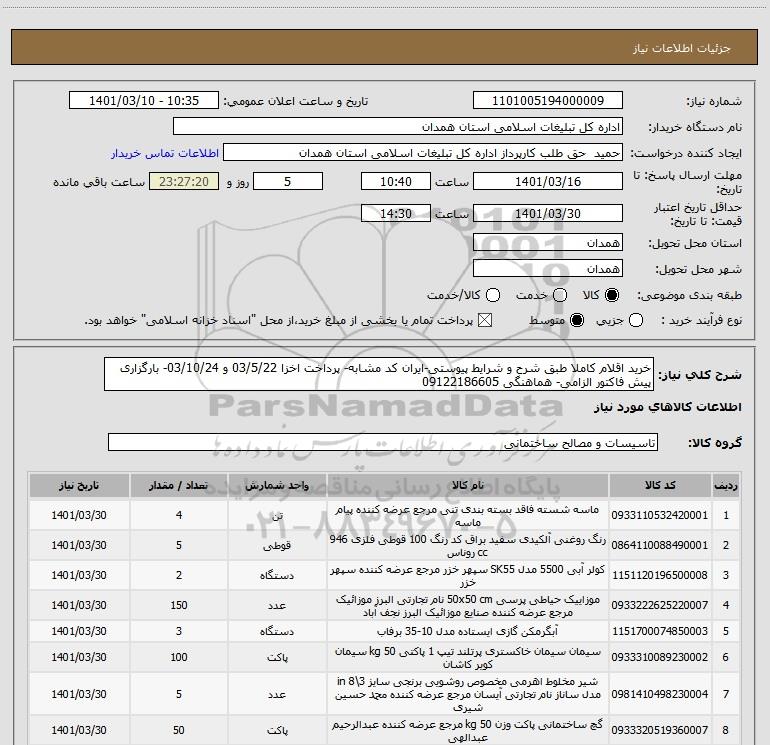Select the خدمت radio button
The height and width of the screenshot is (745, 770).
tap(560, 295)
